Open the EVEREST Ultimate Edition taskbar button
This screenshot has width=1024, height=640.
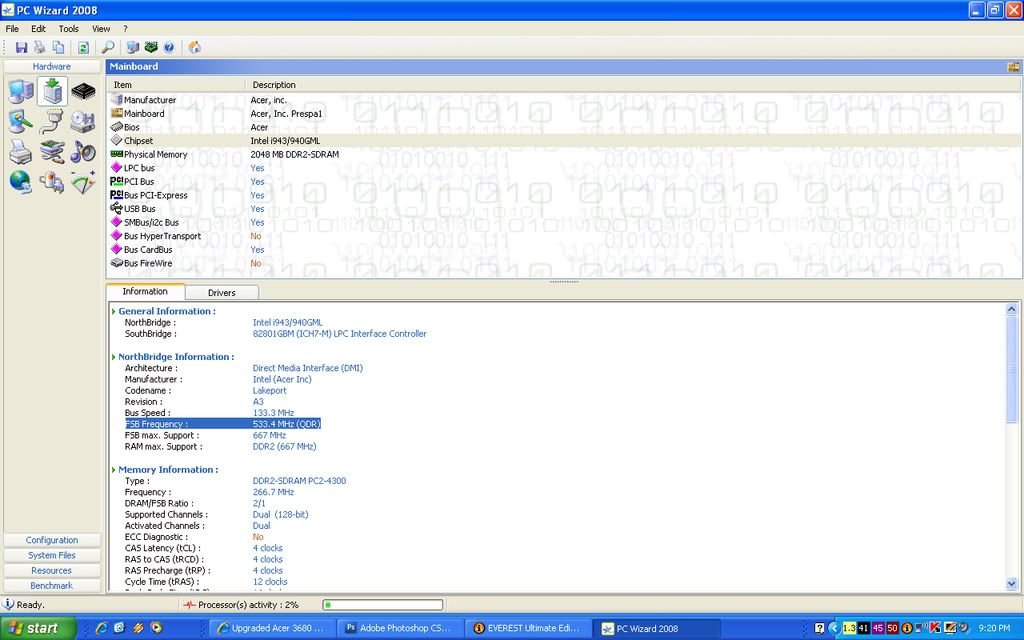click(x=526, y=628)
